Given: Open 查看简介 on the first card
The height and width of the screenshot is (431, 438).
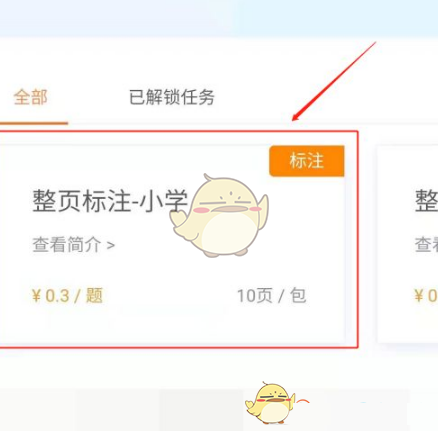Looking at the screenshot, I should 67,245.
